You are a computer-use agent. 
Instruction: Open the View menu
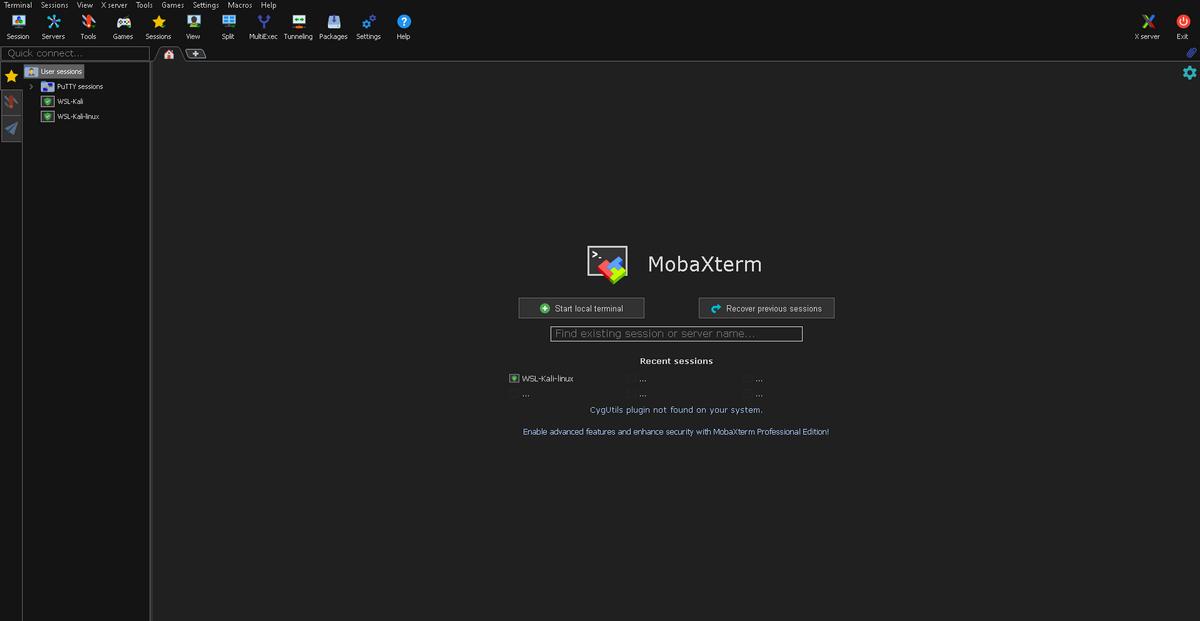click(85, 5)
